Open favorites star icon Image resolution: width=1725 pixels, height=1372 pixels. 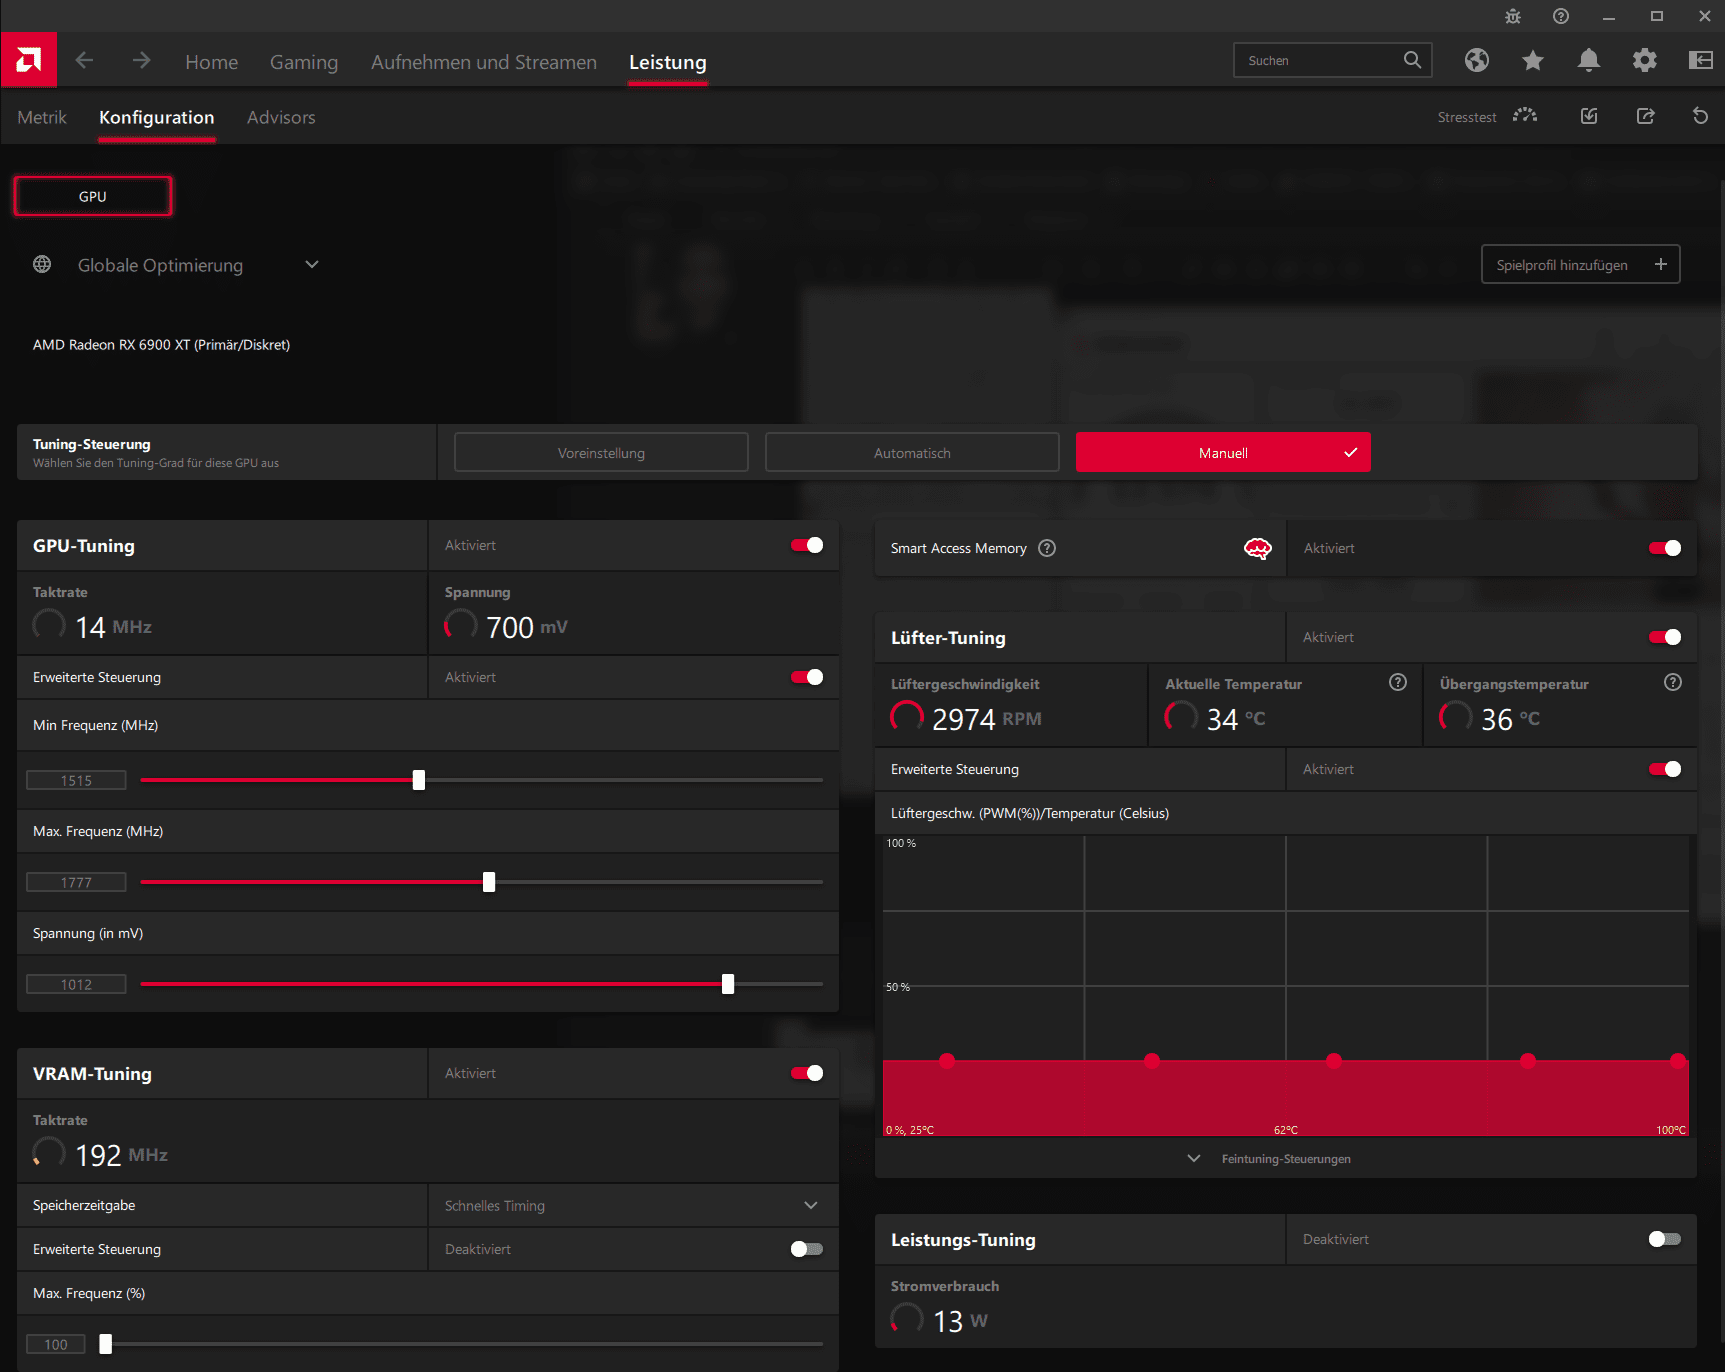pyautogui.click(x=1533, y=61)
